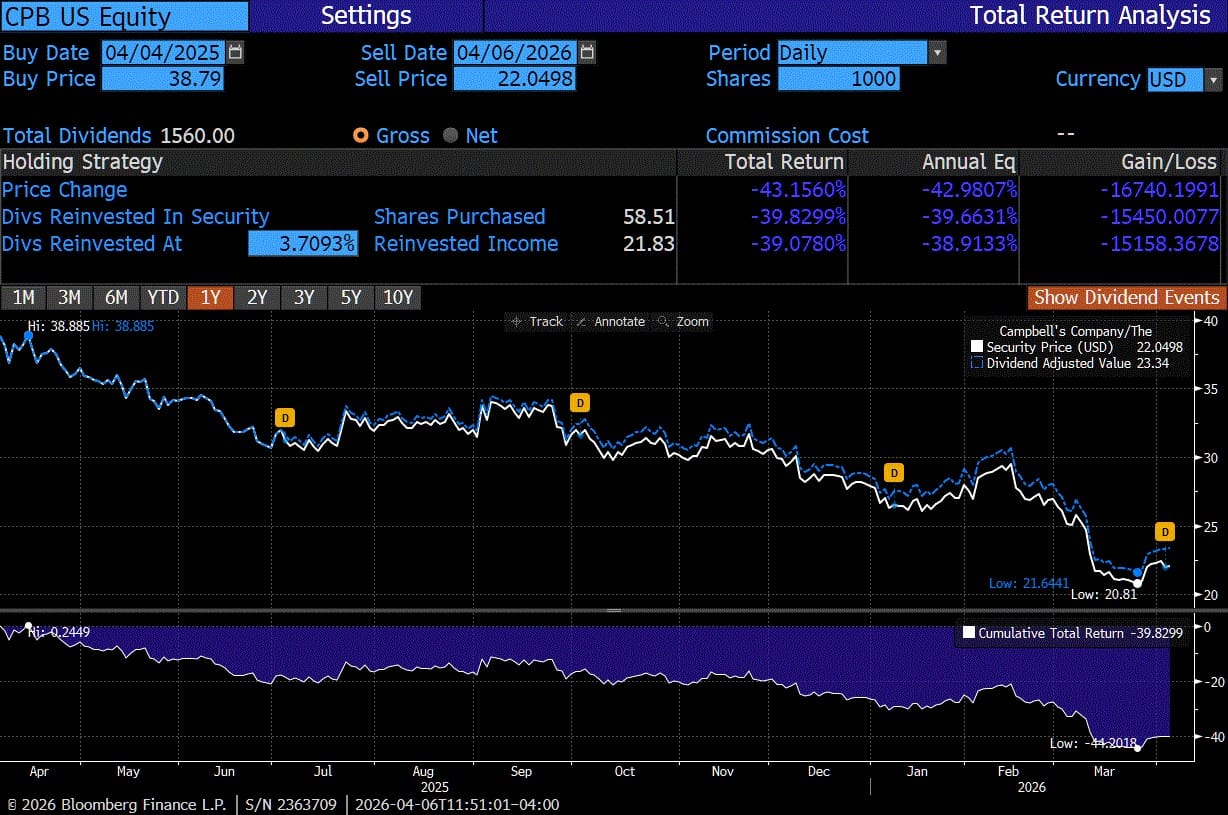Viewport: 1228px width, 815px height.
Task: Switch to the 5Y chart range tab
Action: [350, 297]
